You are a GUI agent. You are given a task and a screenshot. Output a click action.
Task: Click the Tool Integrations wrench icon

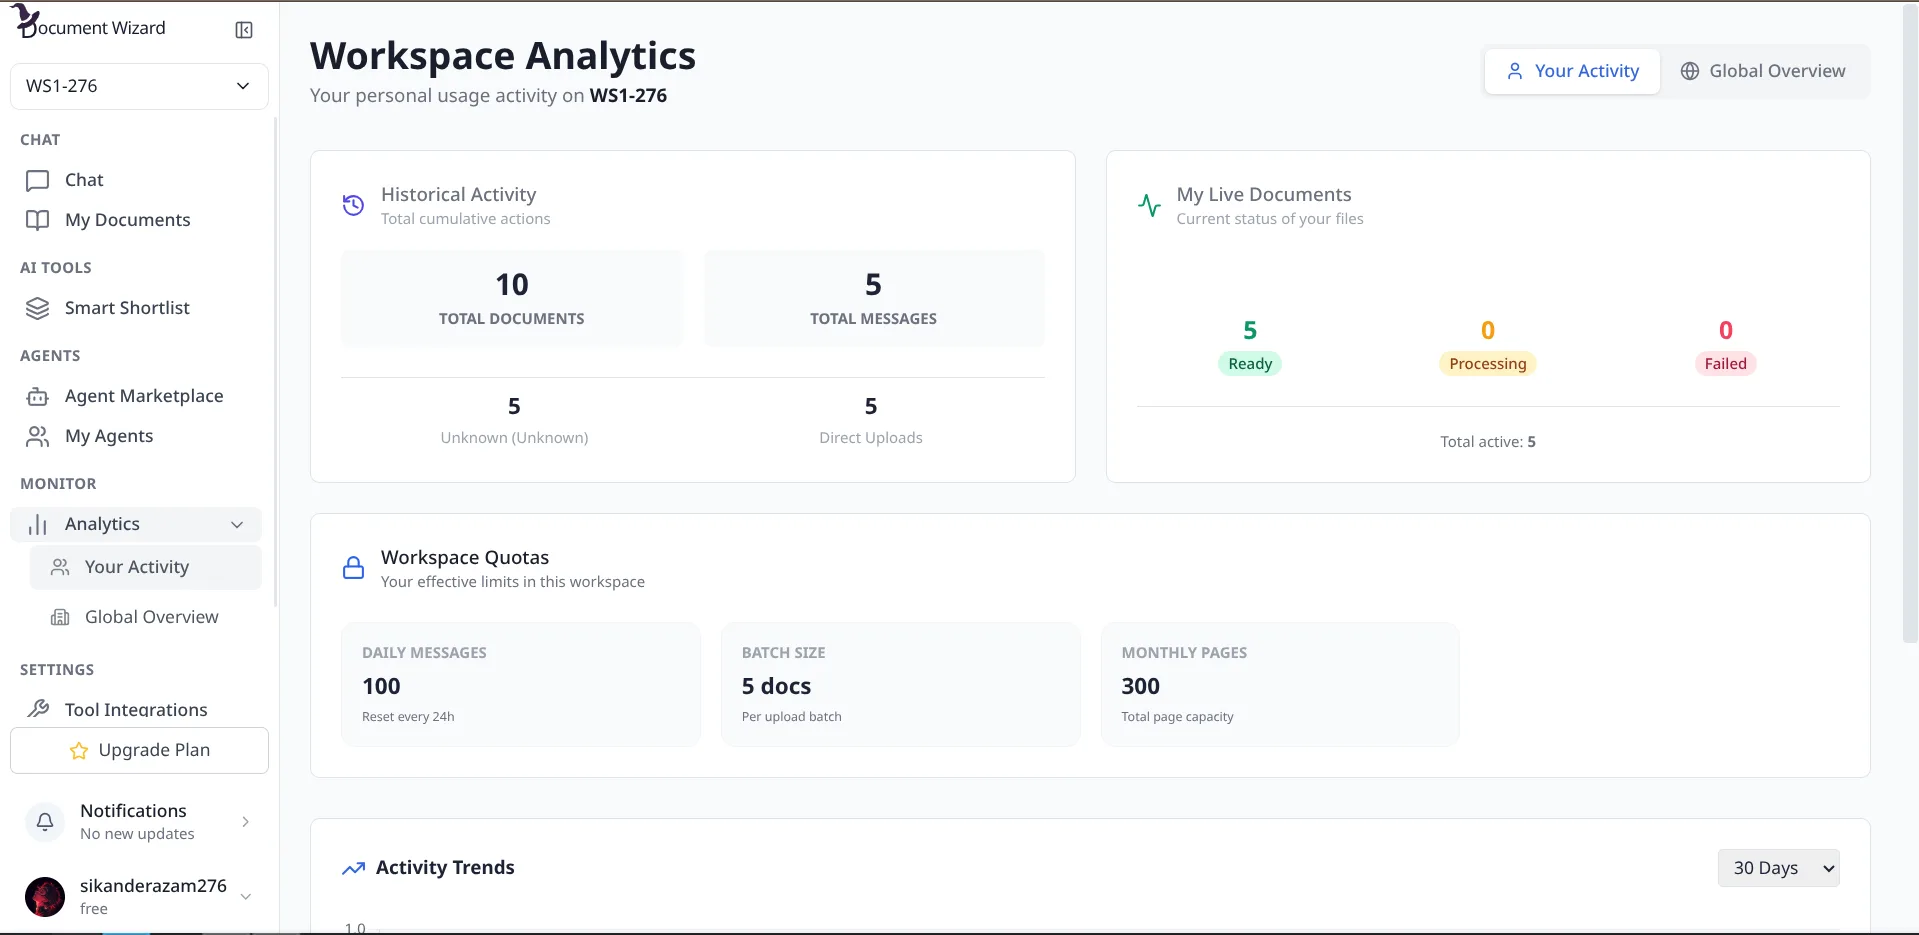pyautogui.click(x=38, y=709)
